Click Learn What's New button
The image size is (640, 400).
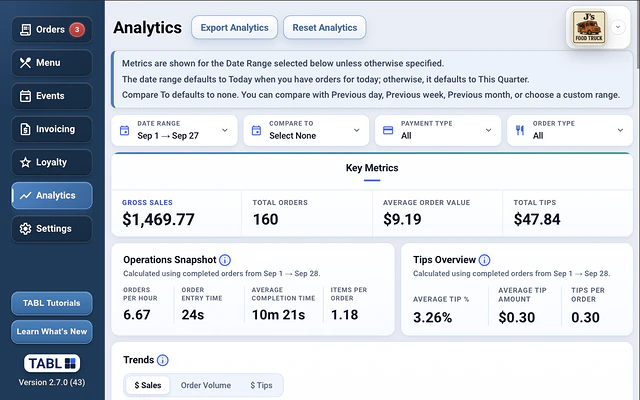tap(52, 331)
